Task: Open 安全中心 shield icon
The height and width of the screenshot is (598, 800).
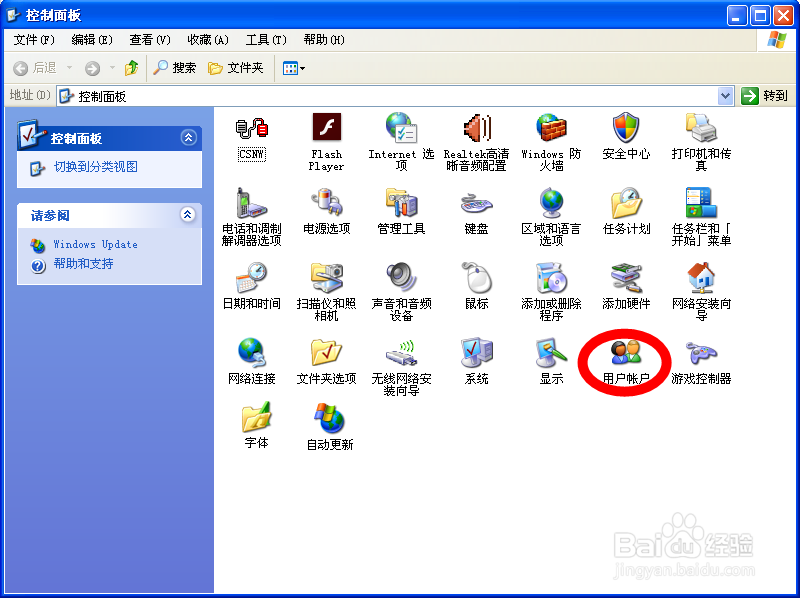Action: click(626, 128)
